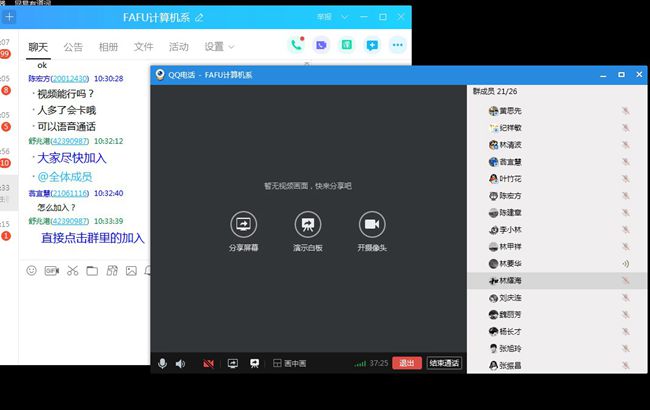650x410 pixels.
Task: Open the emoji picker in chat toolbar
Action: tap(31, 270)
